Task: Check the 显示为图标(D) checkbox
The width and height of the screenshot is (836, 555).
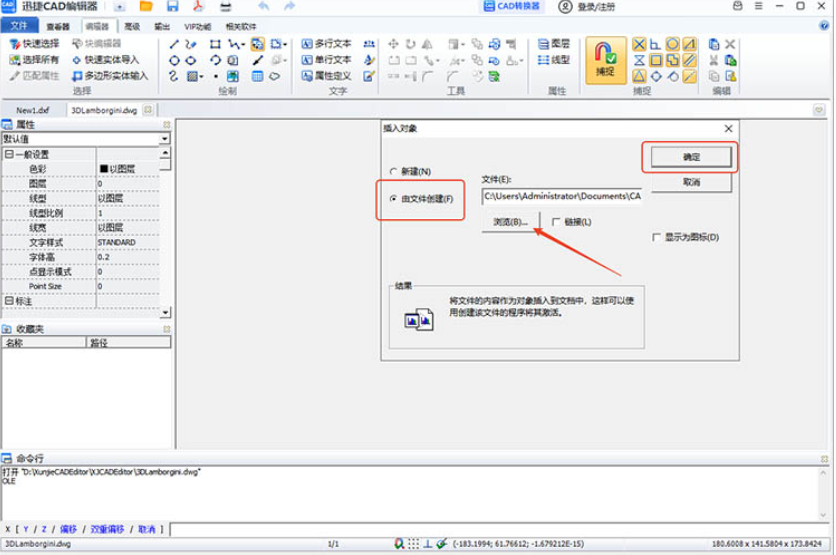Action: (656, 237)
